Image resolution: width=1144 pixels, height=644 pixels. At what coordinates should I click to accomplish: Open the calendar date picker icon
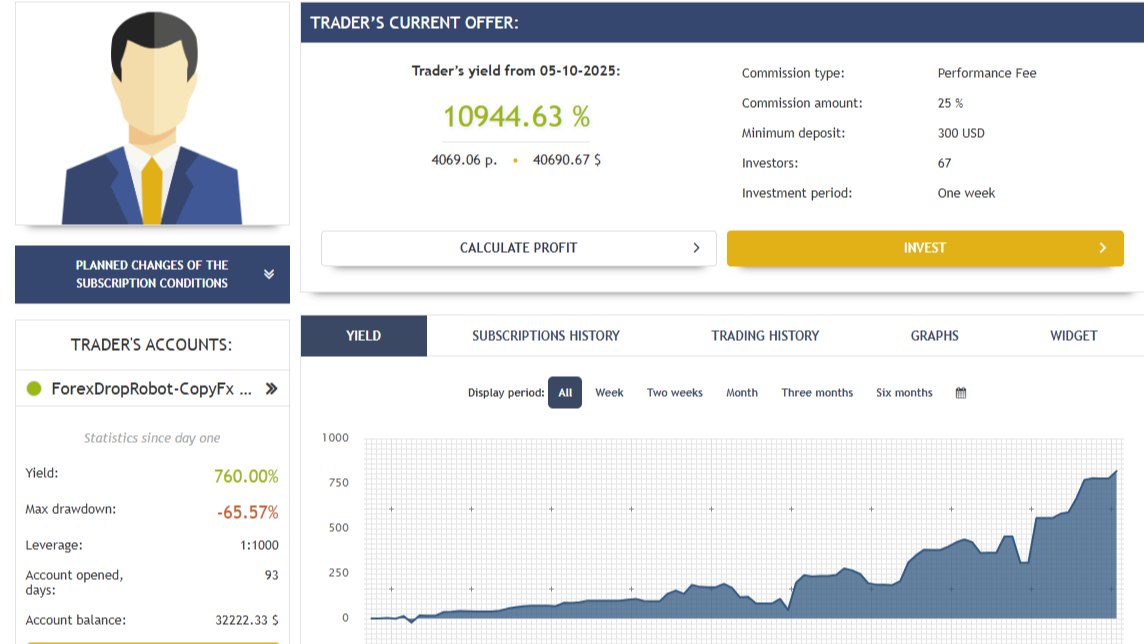pos(961,393)
